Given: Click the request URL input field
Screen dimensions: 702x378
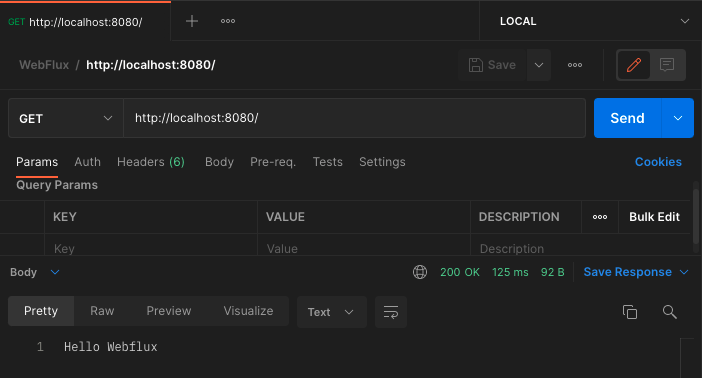Looking at the screenshot, I should pos(354,118).
